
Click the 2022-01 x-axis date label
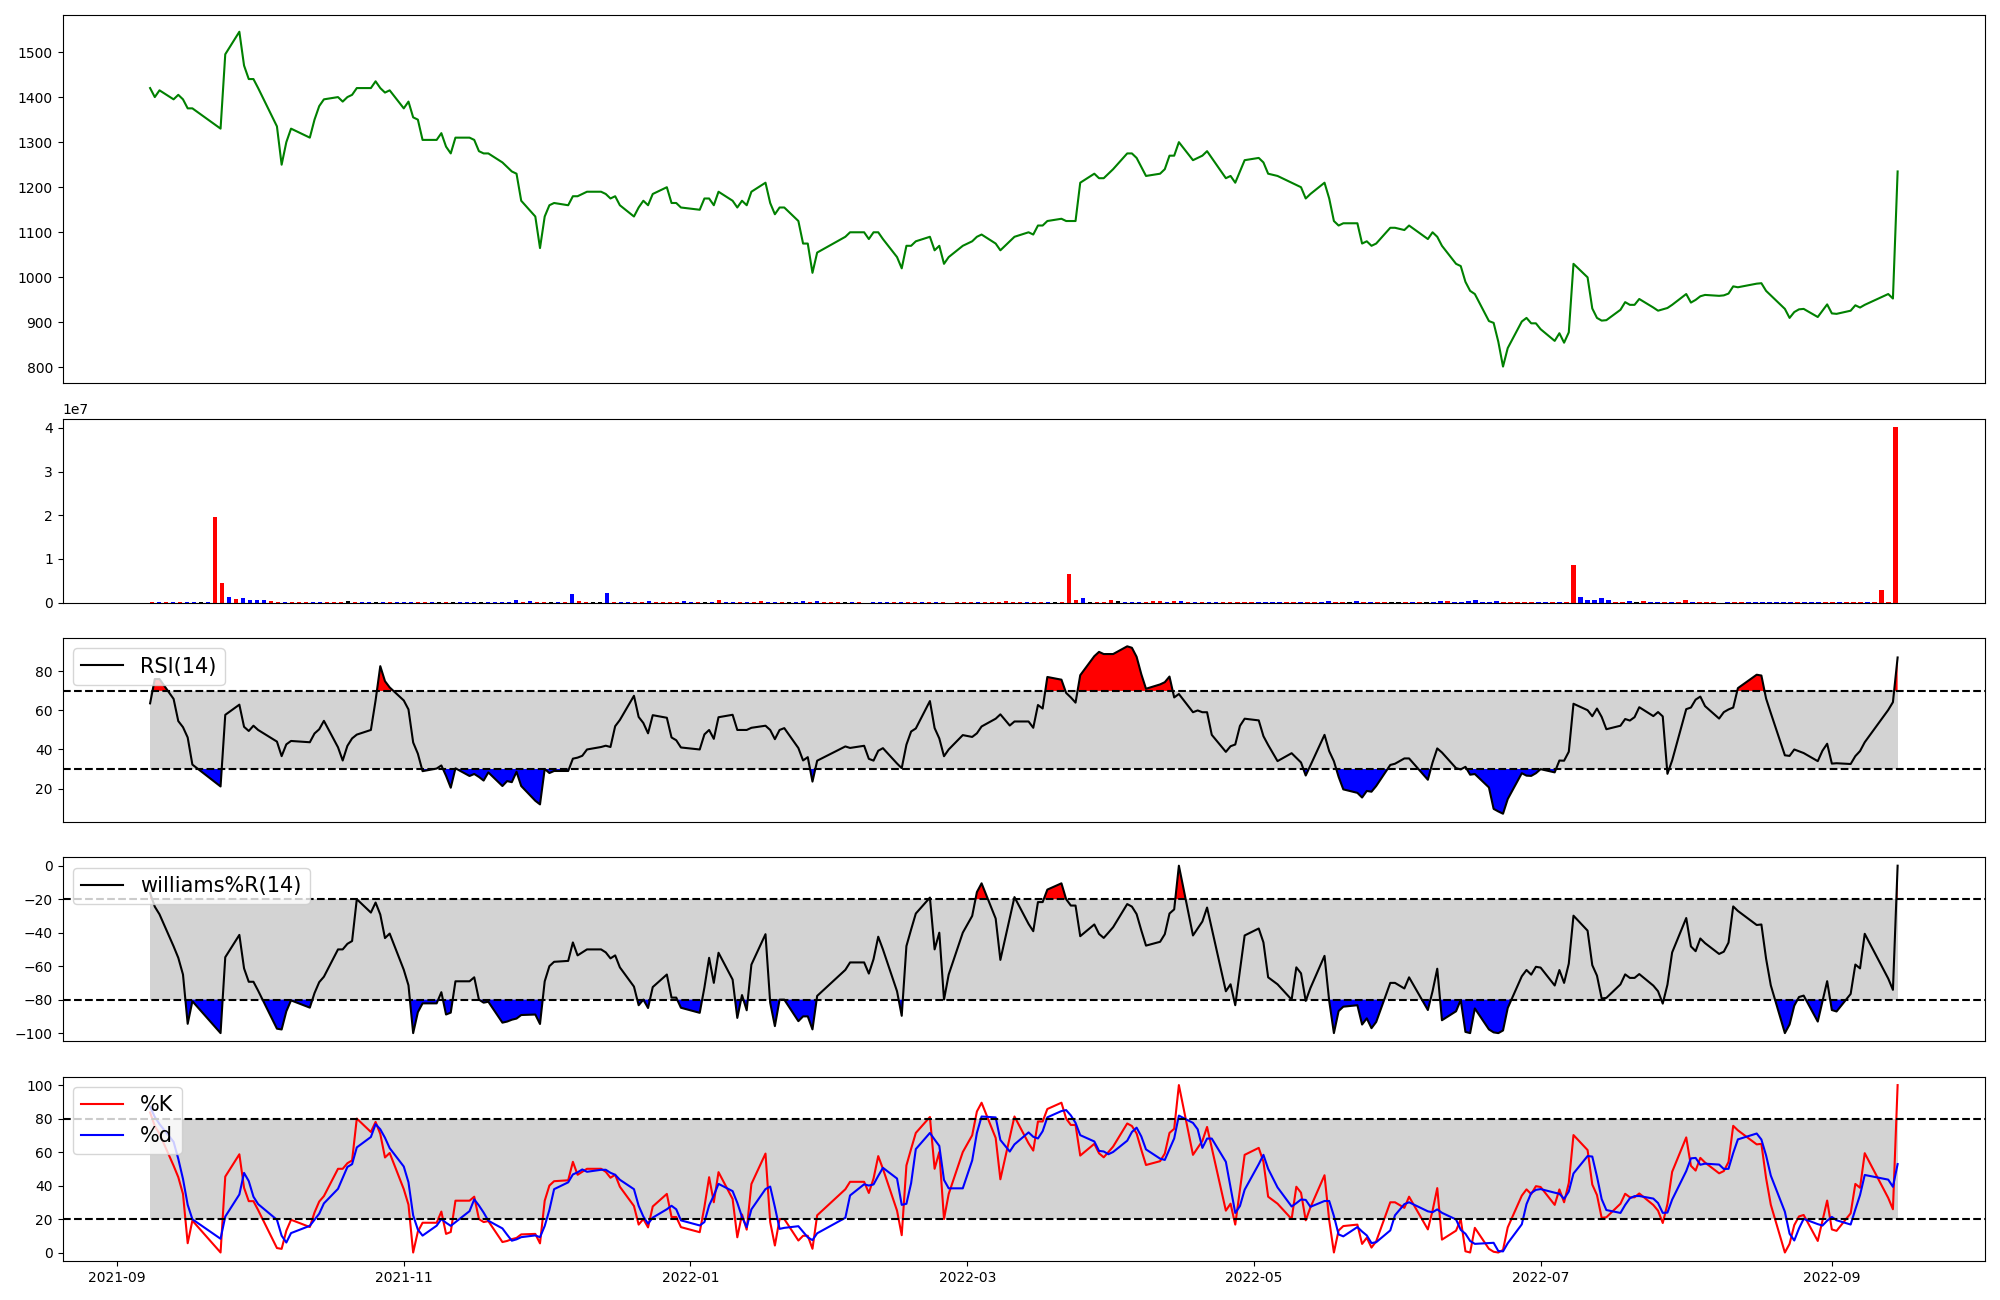coord(690,1277)
